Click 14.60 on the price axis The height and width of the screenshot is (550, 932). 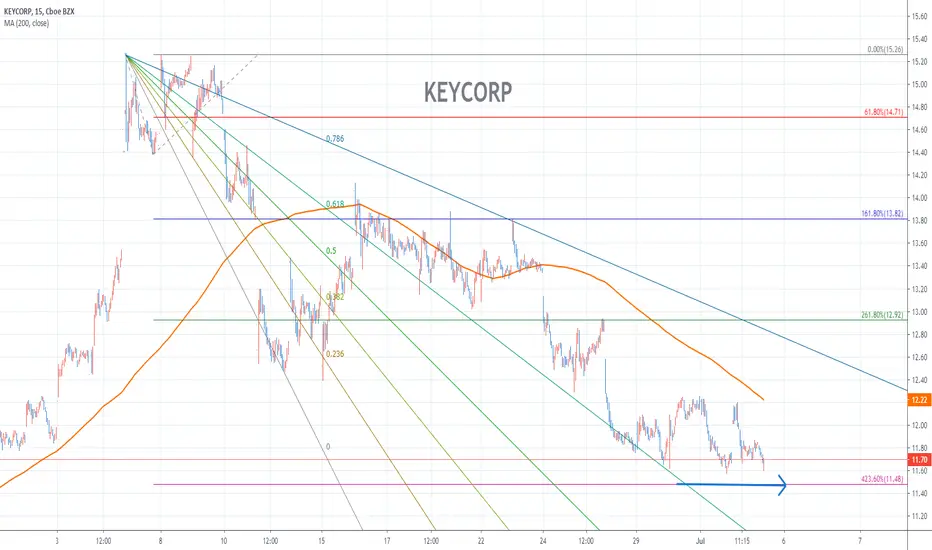tap(920, 130)
